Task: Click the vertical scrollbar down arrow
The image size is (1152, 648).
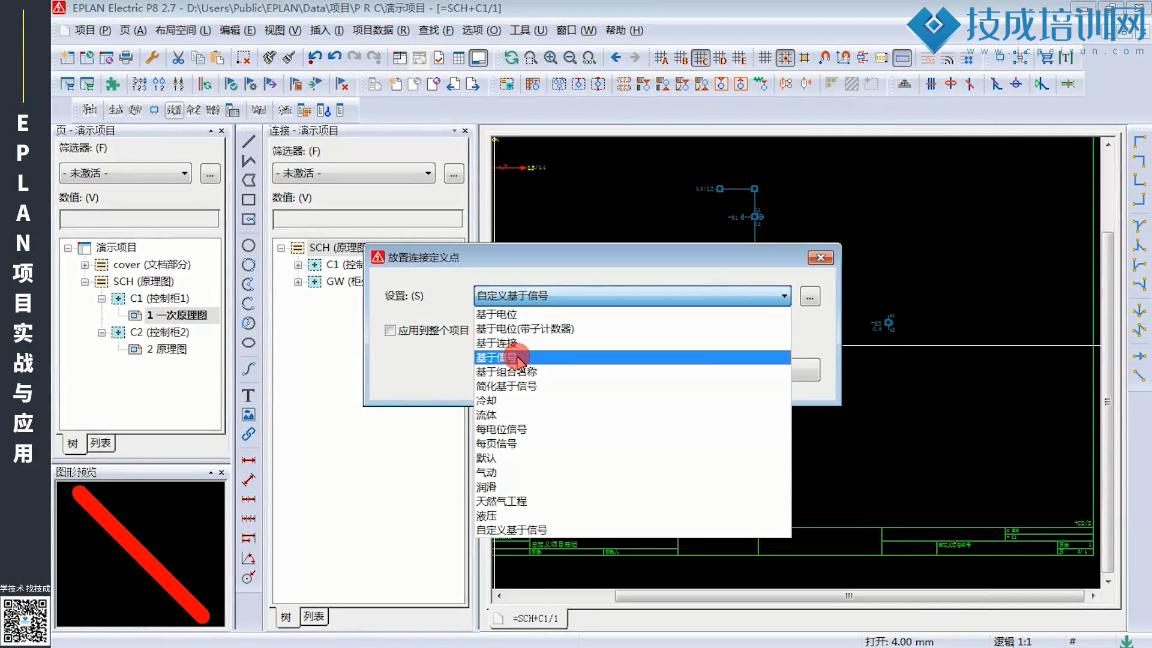Action: 1108,581
